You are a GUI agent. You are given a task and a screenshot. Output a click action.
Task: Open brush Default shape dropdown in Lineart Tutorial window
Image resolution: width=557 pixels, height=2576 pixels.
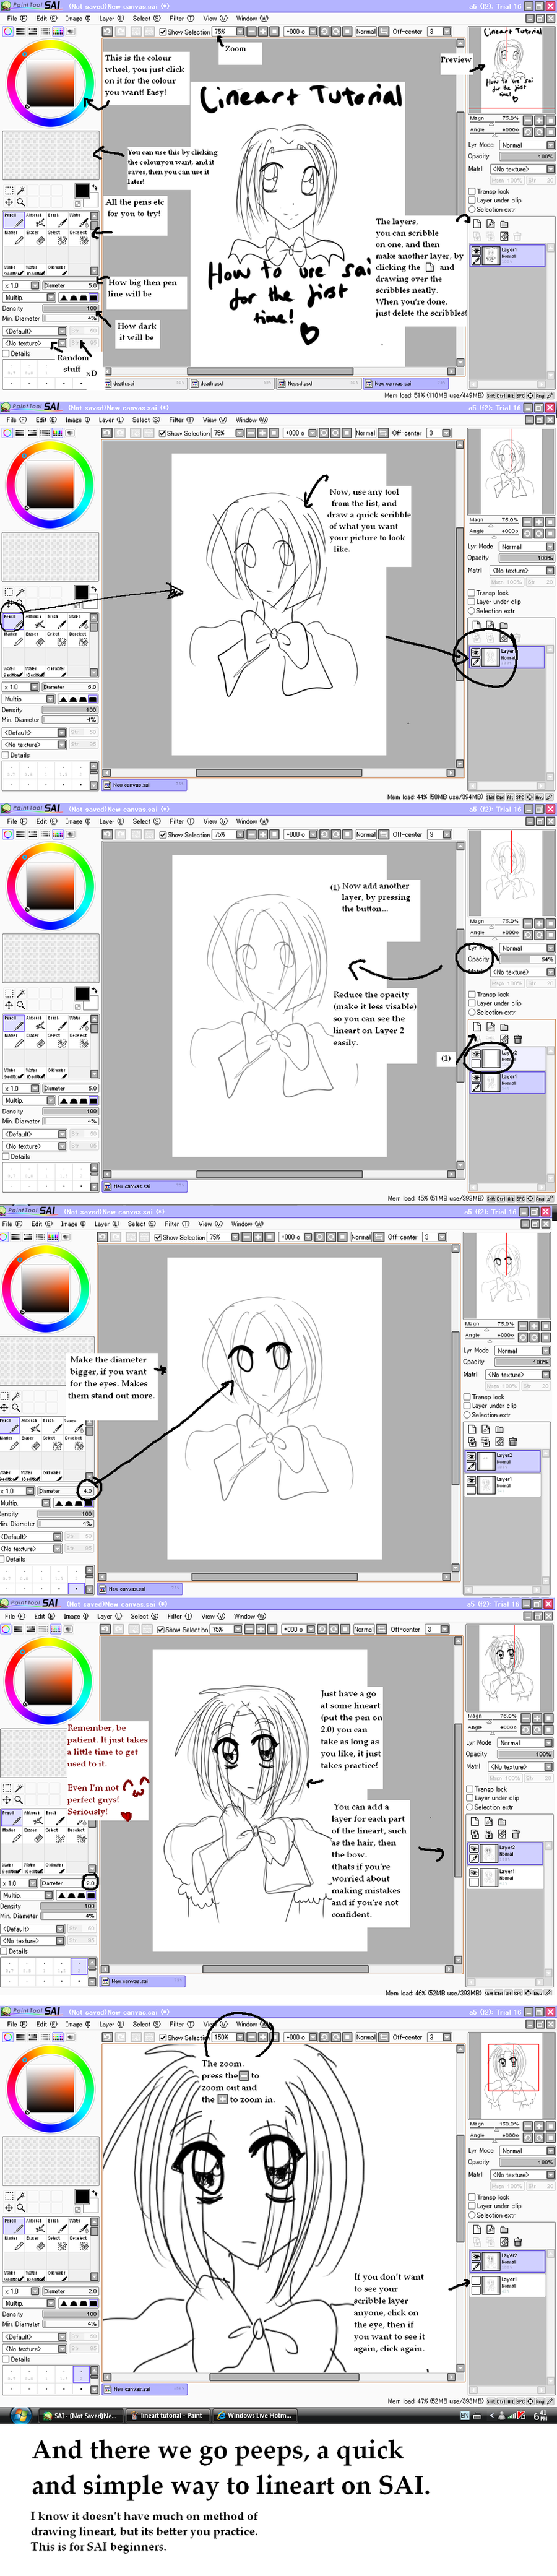point(34,331)
